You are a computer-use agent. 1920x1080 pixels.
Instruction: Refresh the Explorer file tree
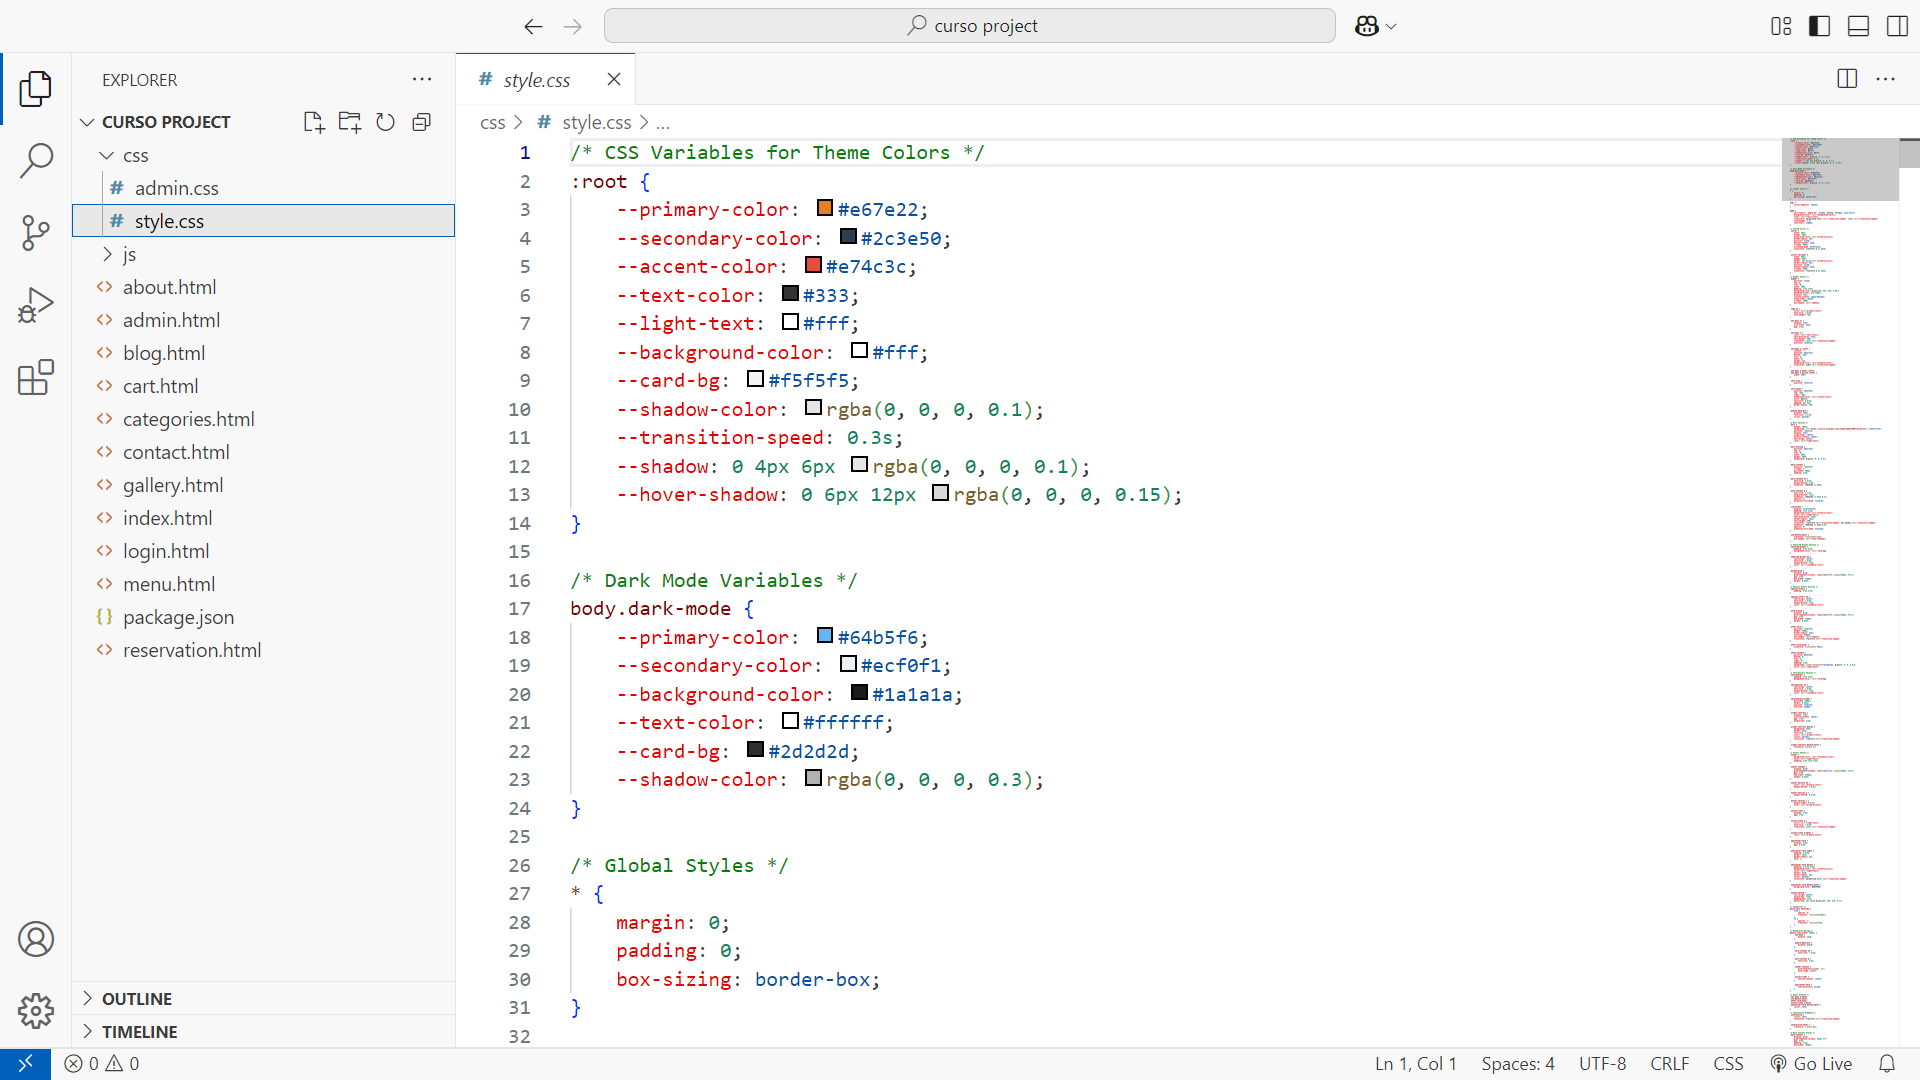(386, 122)
